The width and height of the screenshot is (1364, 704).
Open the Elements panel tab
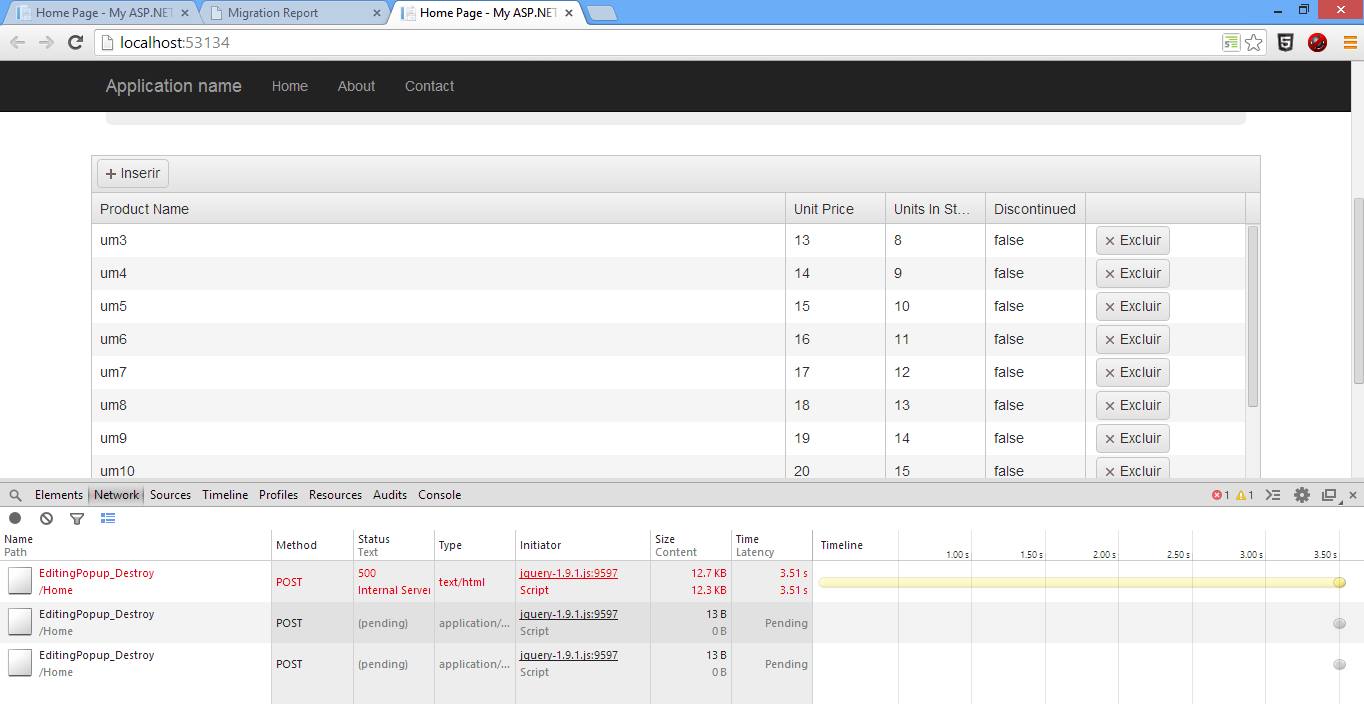tap(59, 495)
